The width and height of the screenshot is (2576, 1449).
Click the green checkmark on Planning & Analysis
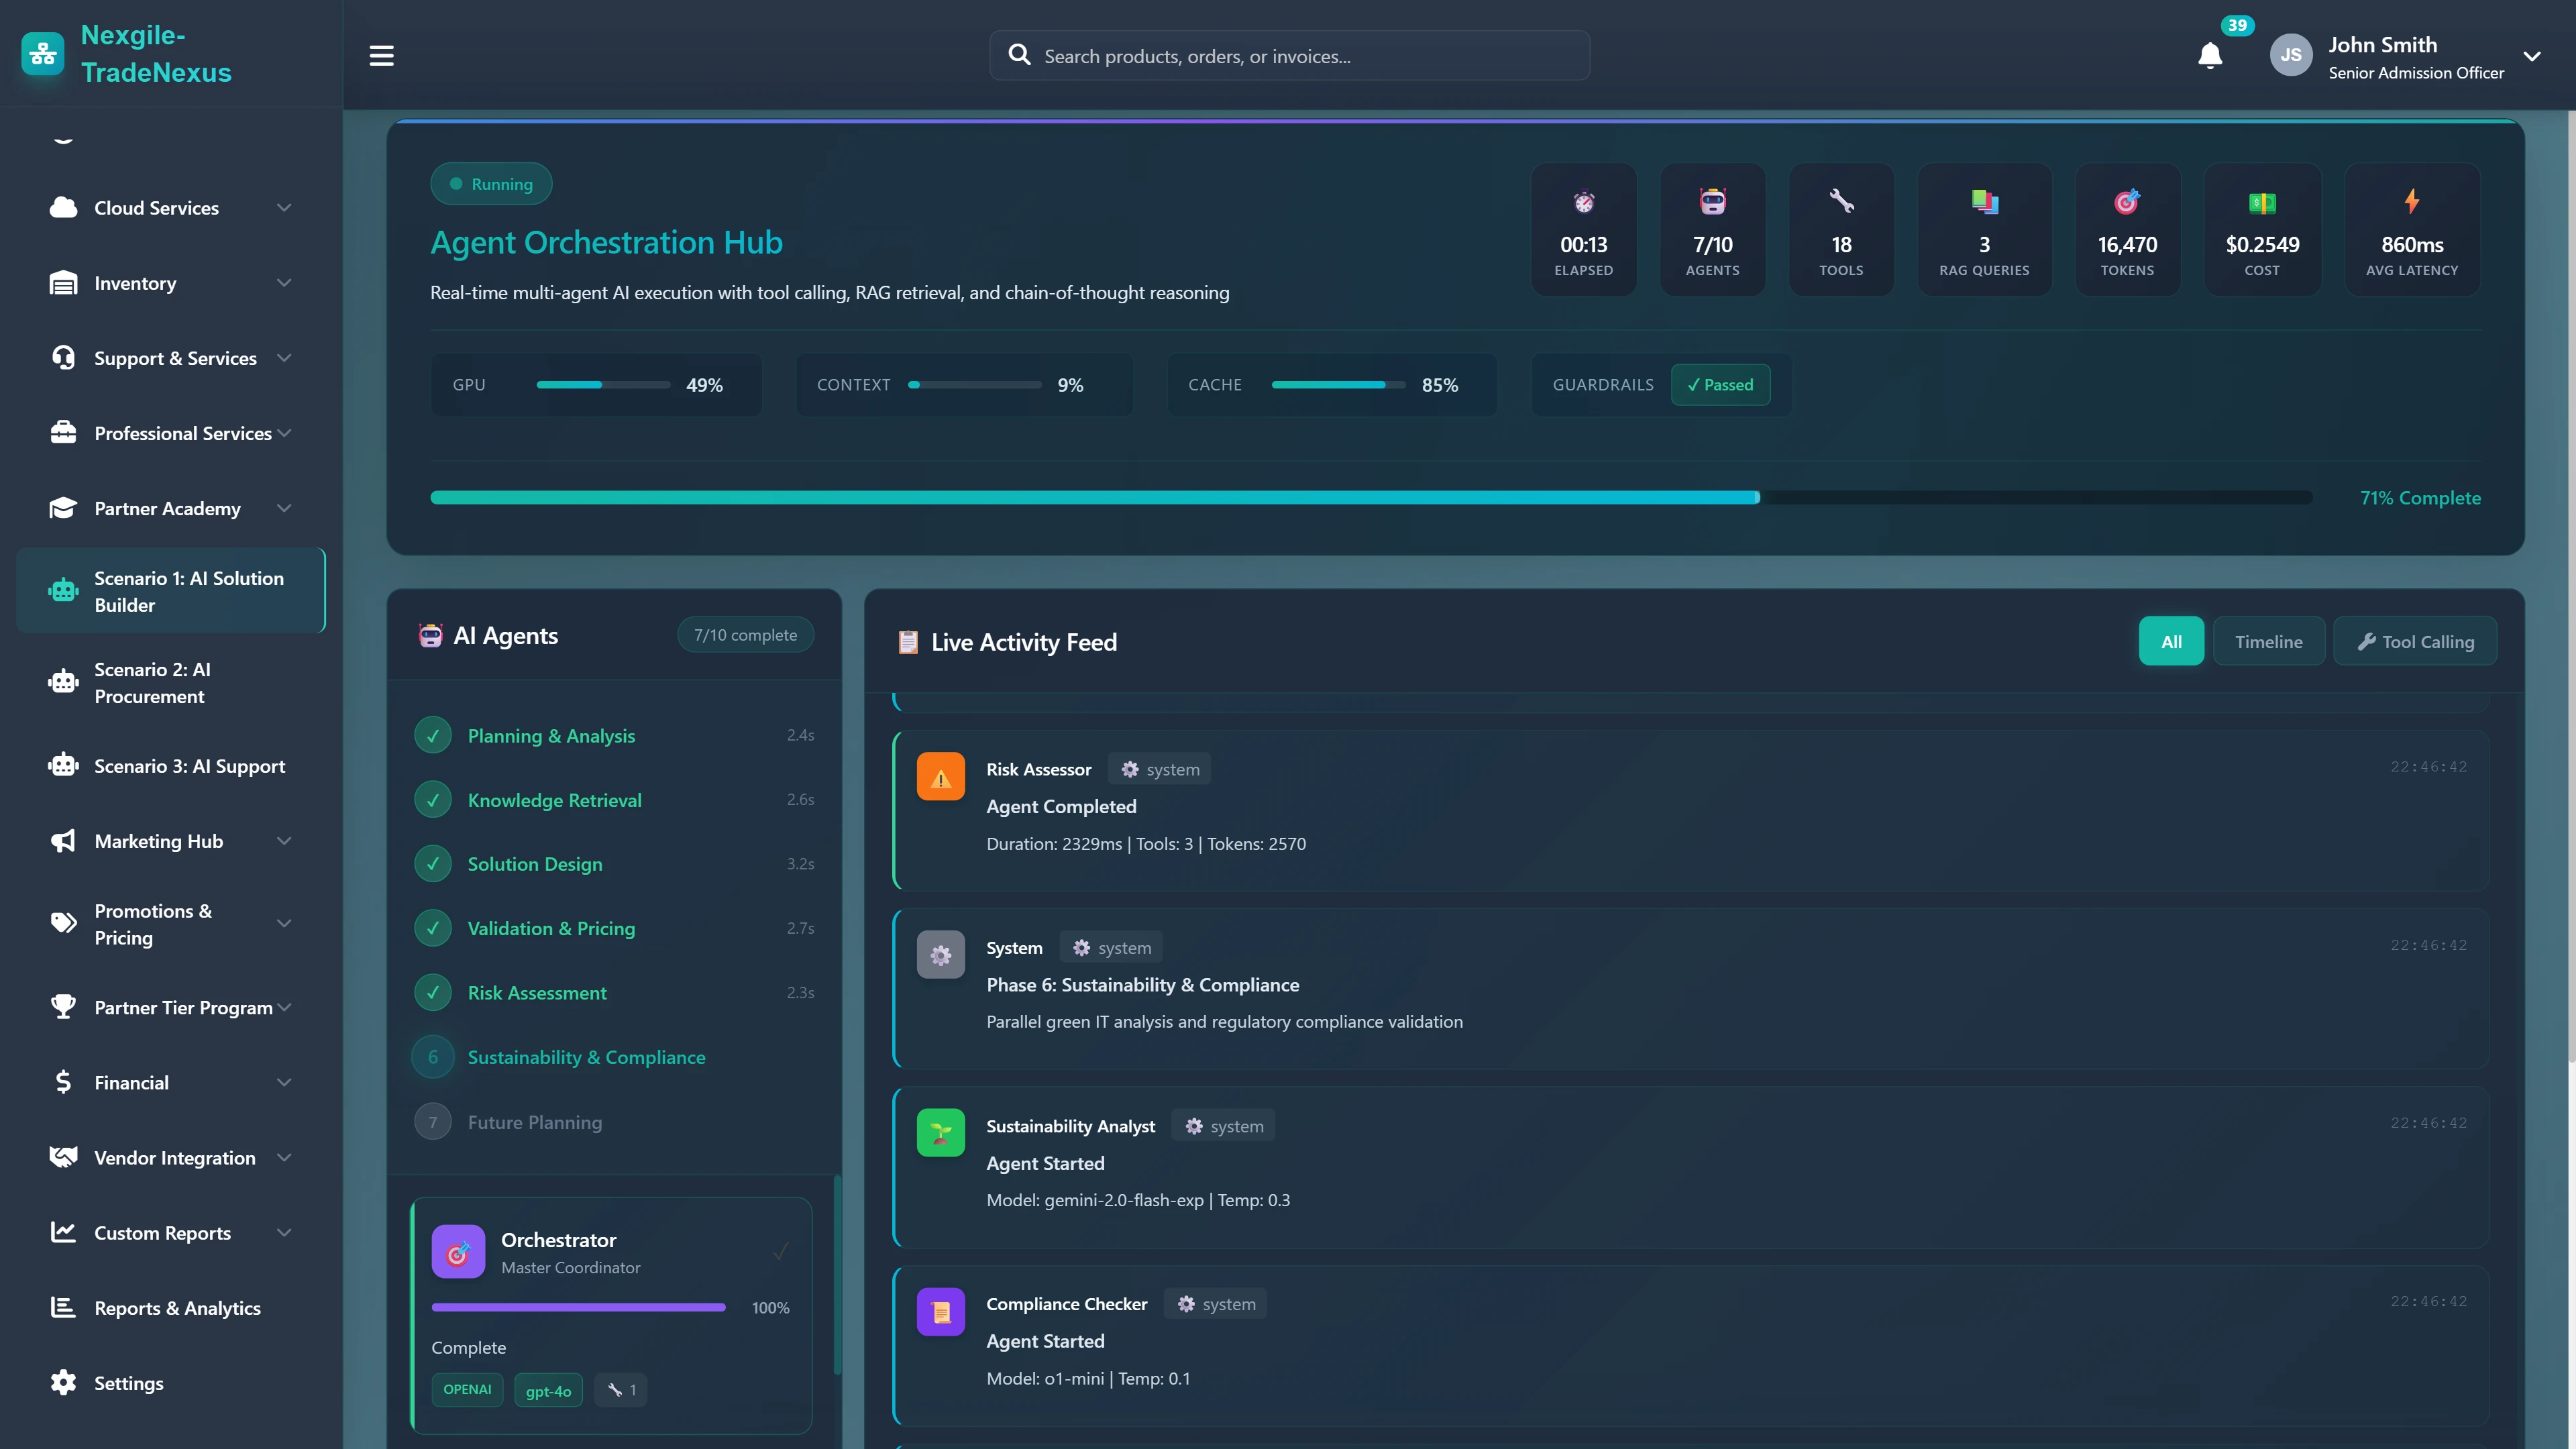point(432,735)
